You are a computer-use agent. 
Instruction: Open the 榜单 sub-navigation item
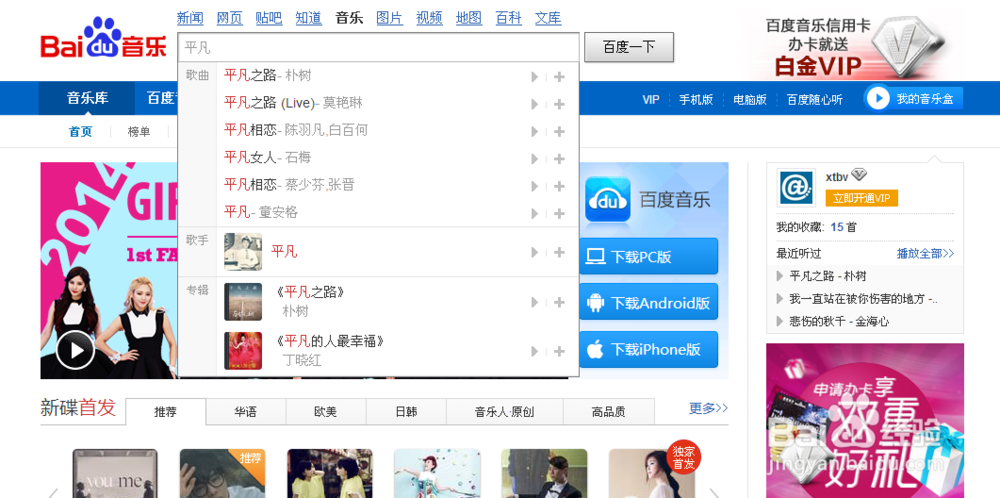click(x=139, y=132)
